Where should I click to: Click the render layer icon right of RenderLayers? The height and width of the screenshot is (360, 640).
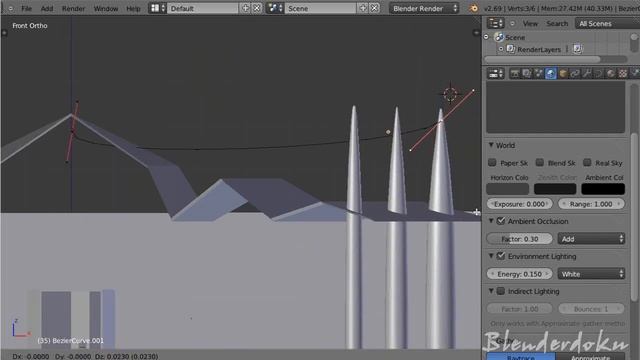pyautogui.click(x=577, y=49)
